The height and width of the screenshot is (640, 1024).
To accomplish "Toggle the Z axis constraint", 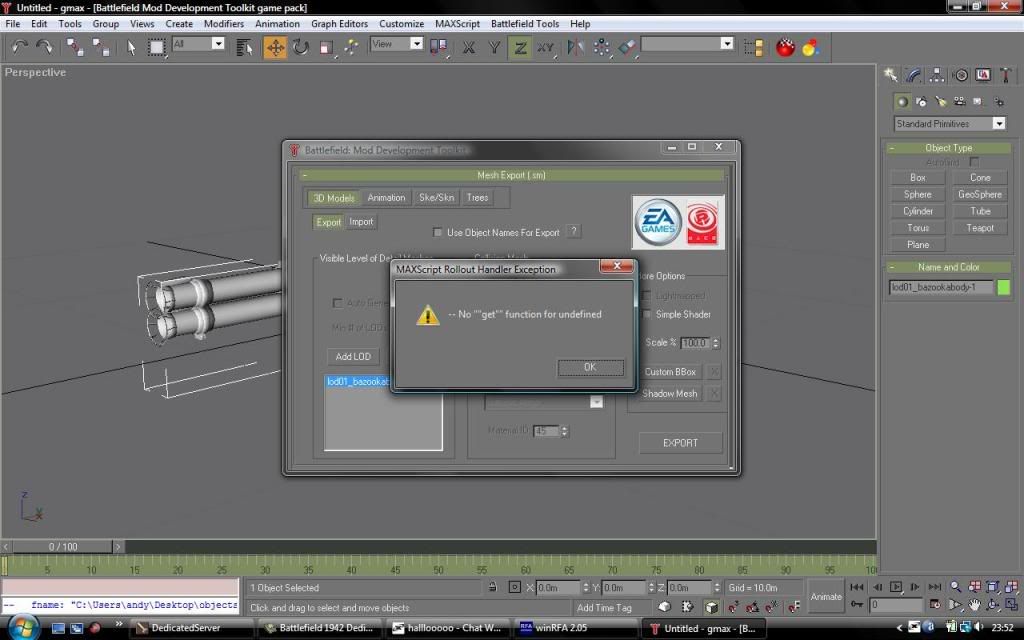I will pyautogui.click(x=520, y=47).
